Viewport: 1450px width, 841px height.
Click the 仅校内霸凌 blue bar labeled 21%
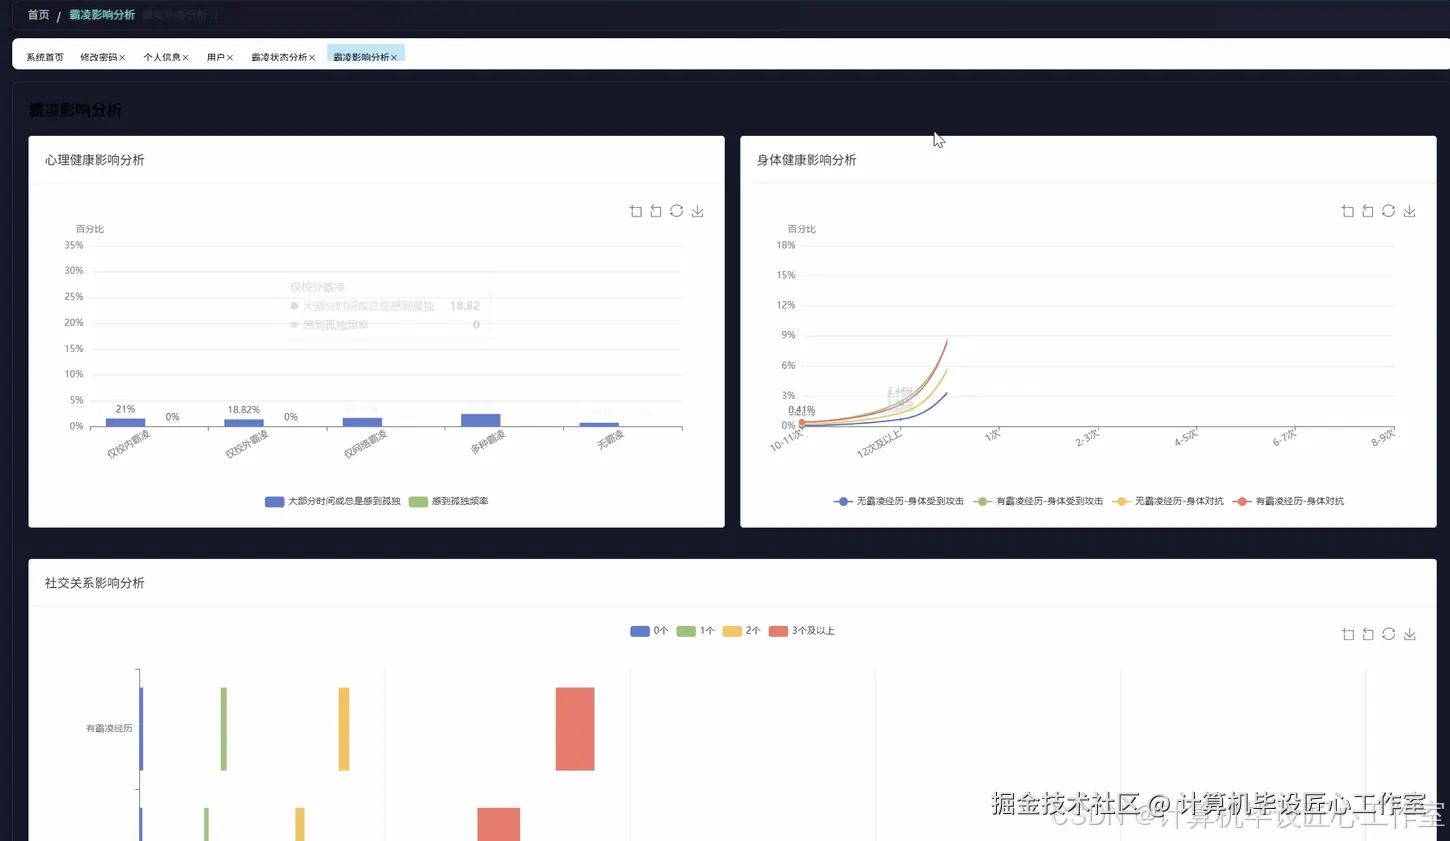pos(125,422)
